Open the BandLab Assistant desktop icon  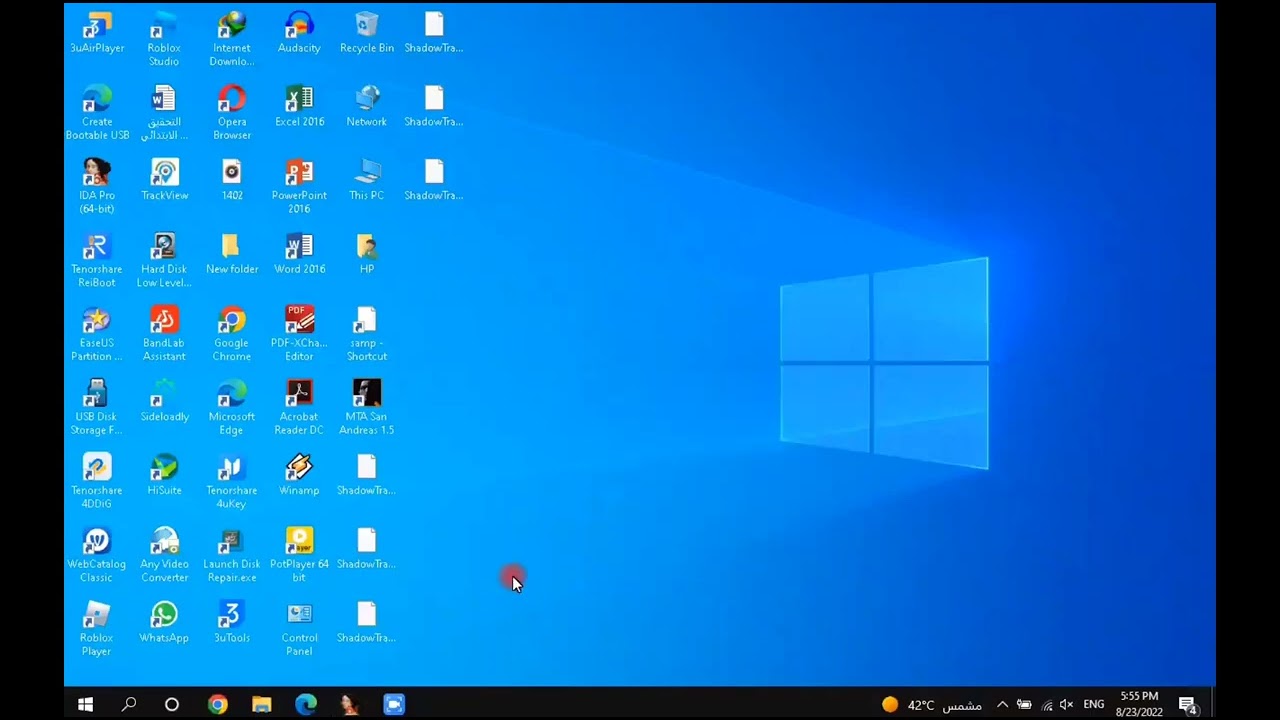coord(164,335)
